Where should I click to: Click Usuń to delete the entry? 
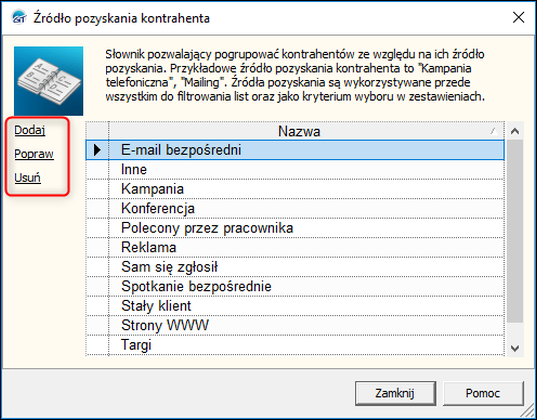(27, 178)
